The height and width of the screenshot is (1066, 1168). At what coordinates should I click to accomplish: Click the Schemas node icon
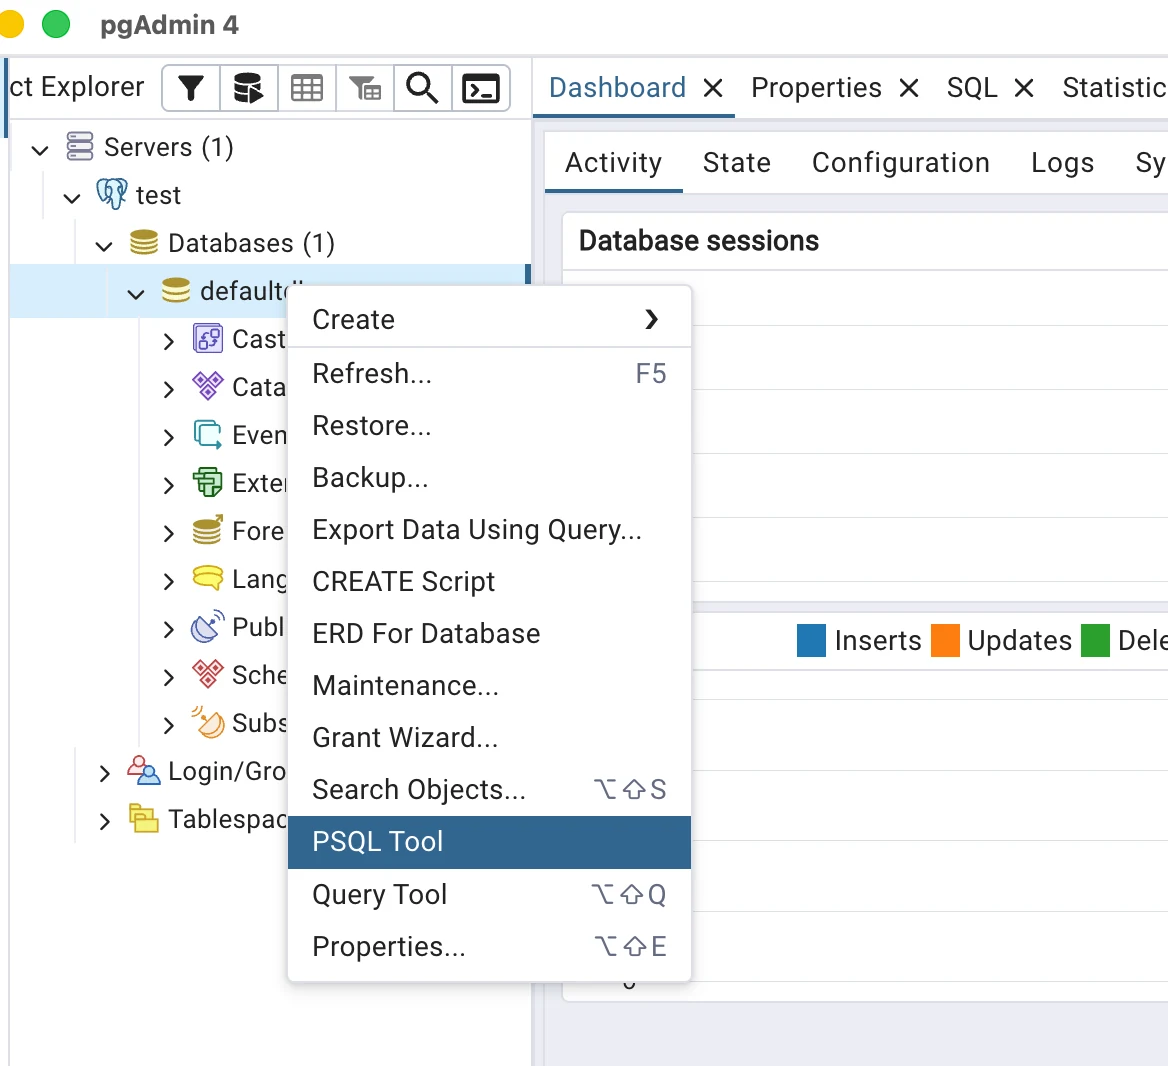[x=208, y=674]
